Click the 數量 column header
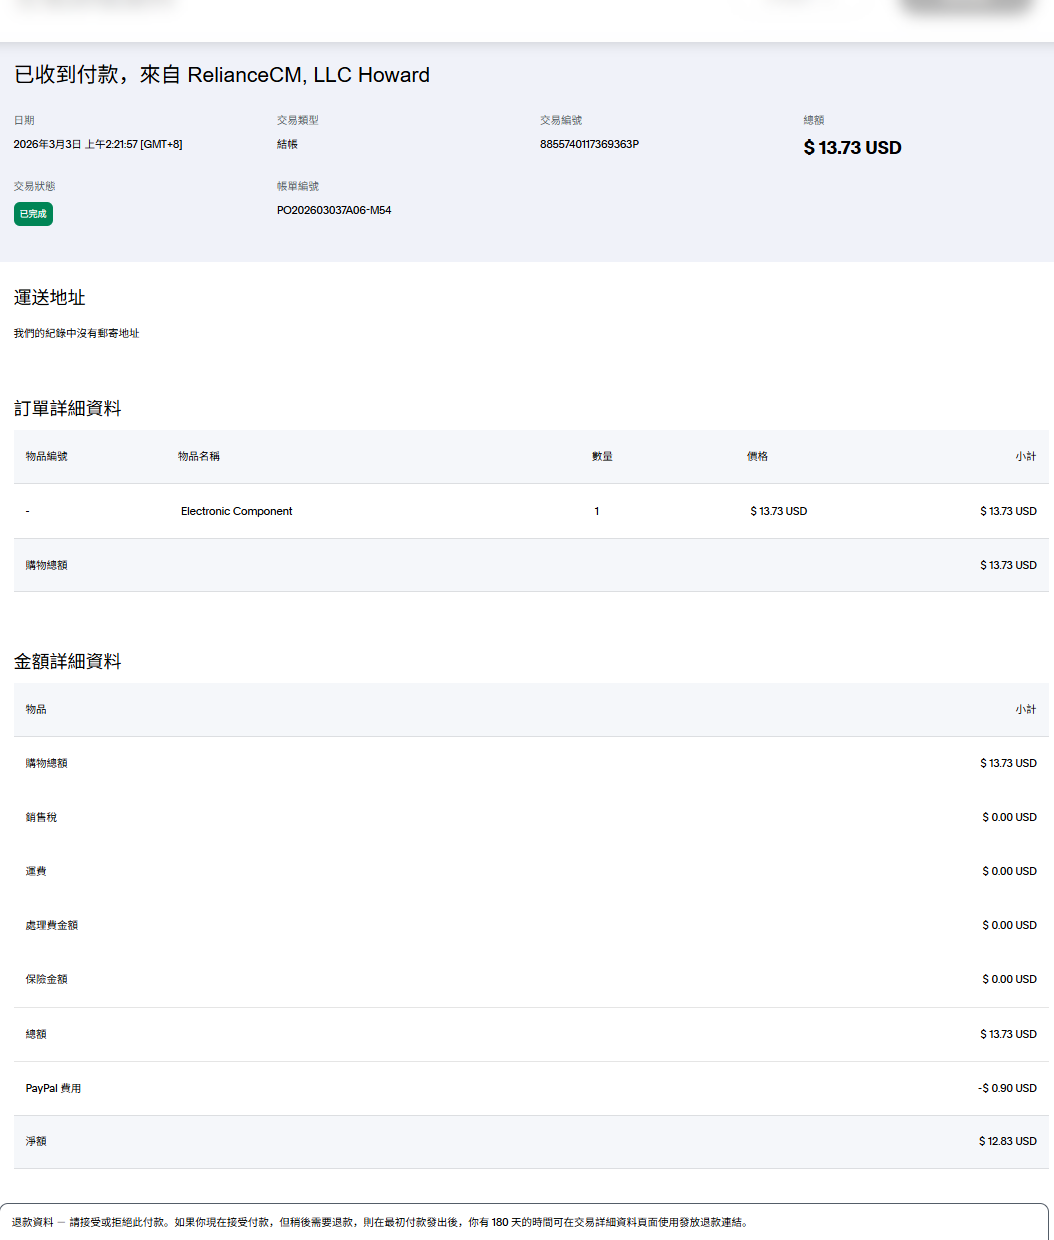 tap(602, 456)
